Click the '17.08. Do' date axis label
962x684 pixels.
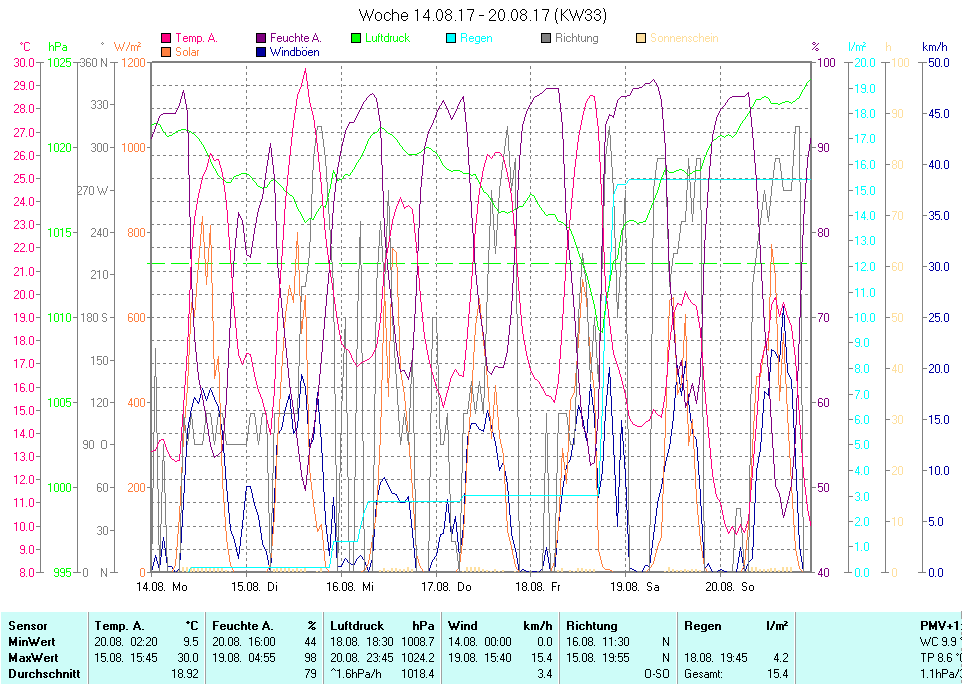(x=446, y=587)
